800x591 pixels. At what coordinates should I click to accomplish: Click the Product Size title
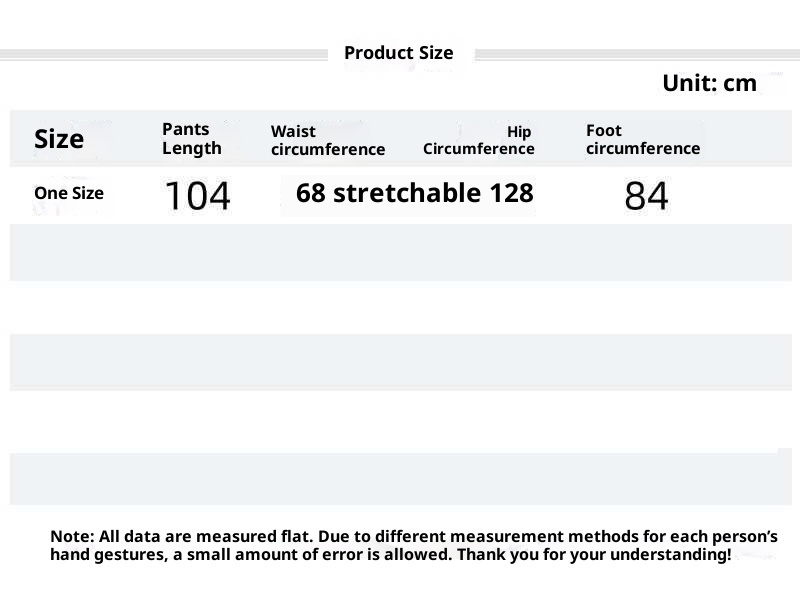pyautogui.click(x=398, y=53)
